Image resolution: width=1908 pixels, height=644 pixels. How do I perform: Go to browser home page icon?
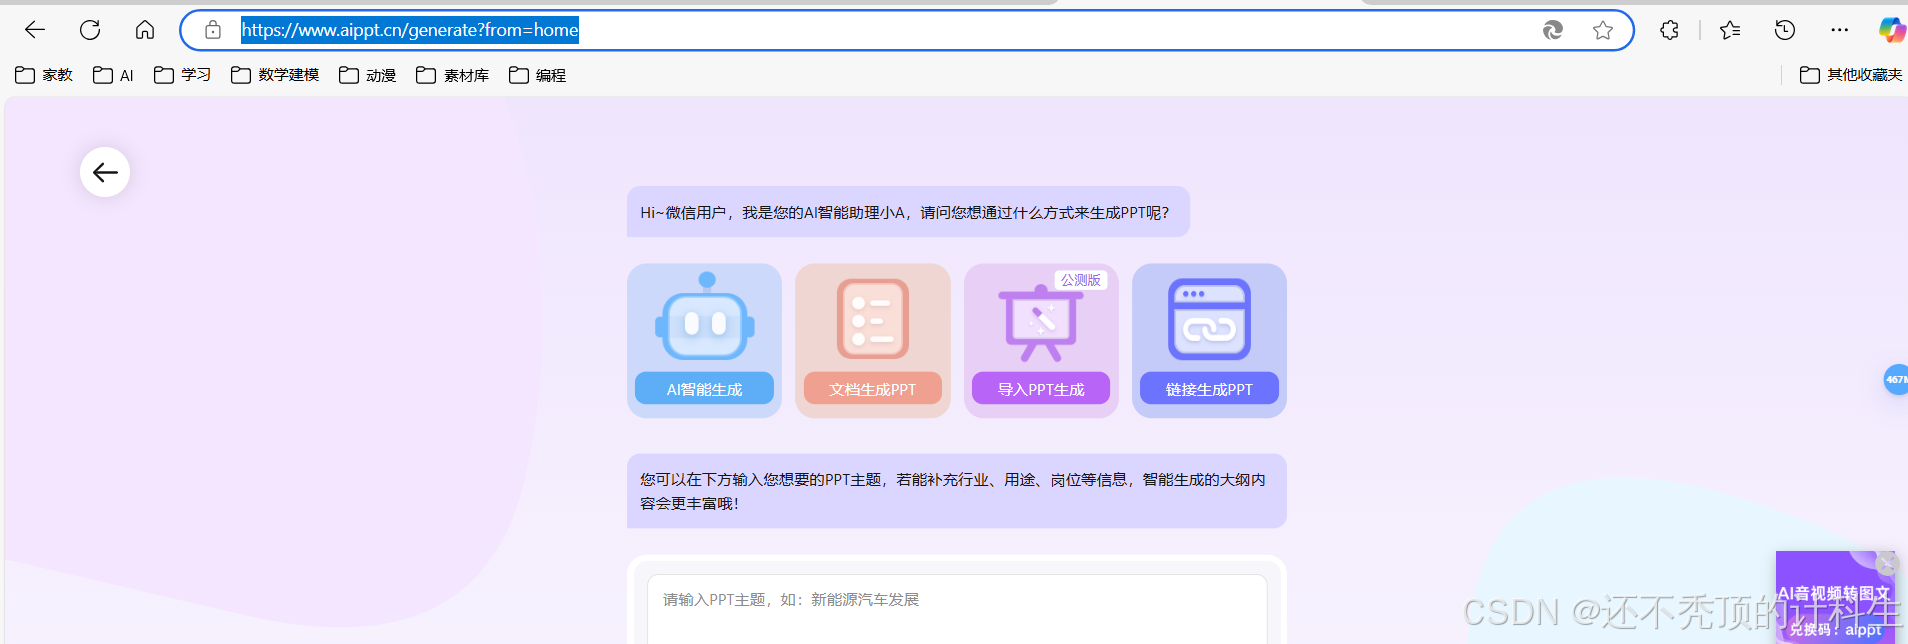145,30
